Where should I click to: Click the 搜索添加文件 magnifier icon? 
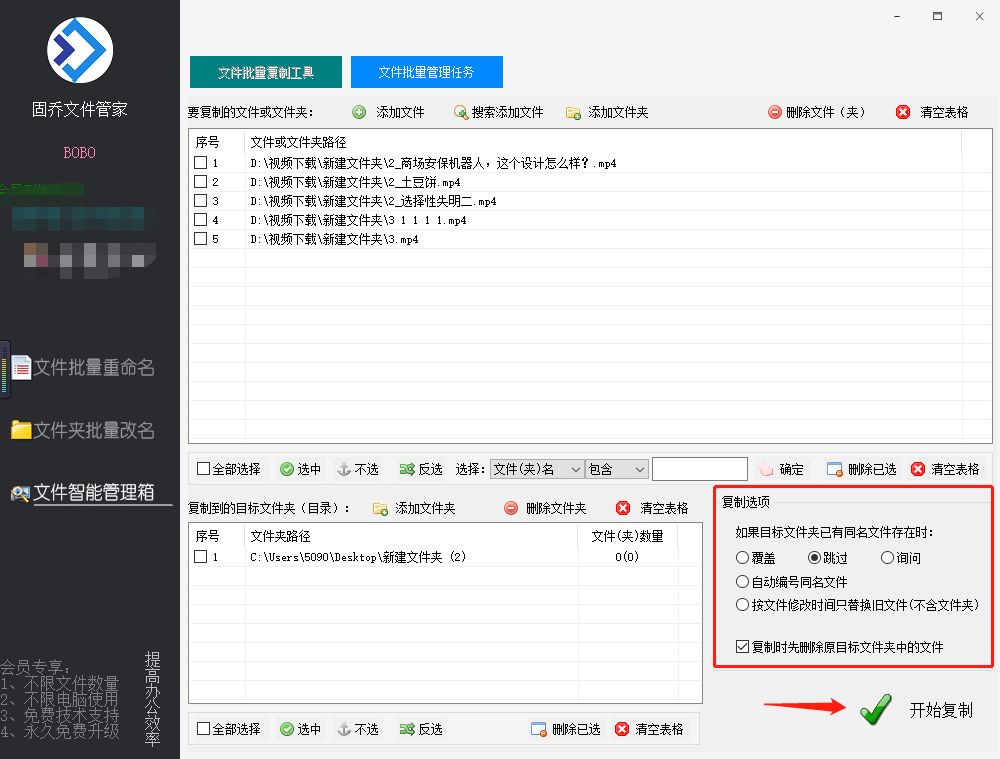[460, 112]
